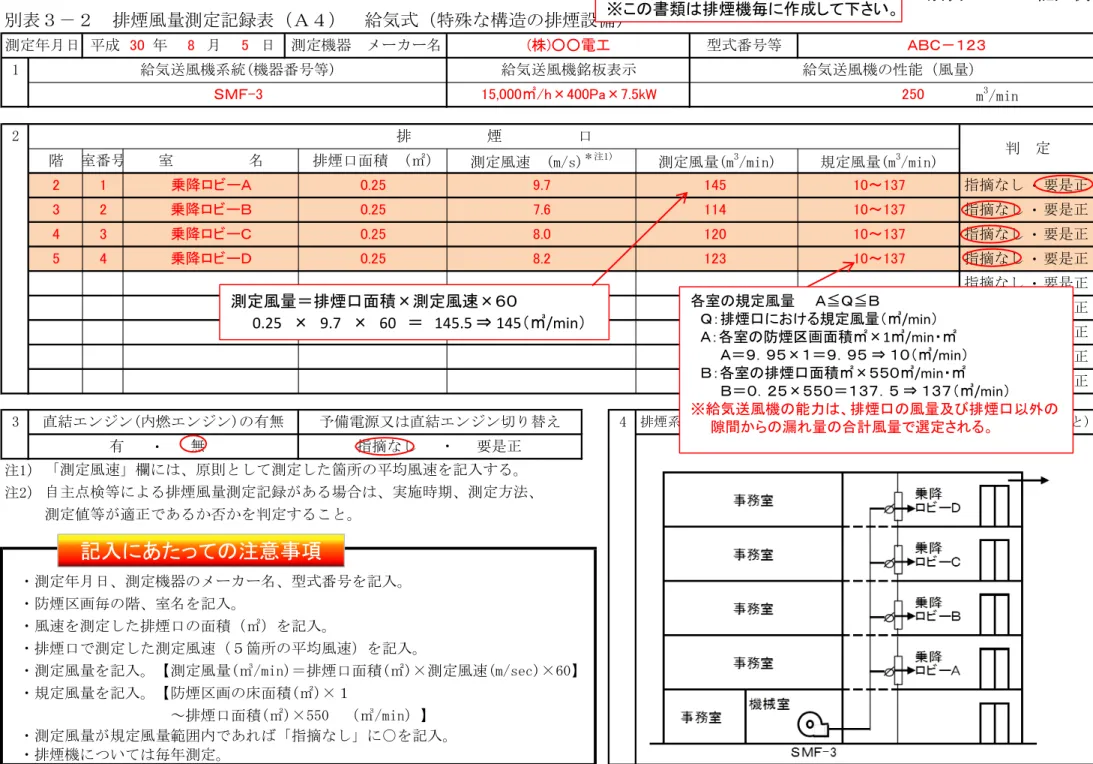
Task: Choose the circled 無 option in section 3
Action: tap(194, 444)
